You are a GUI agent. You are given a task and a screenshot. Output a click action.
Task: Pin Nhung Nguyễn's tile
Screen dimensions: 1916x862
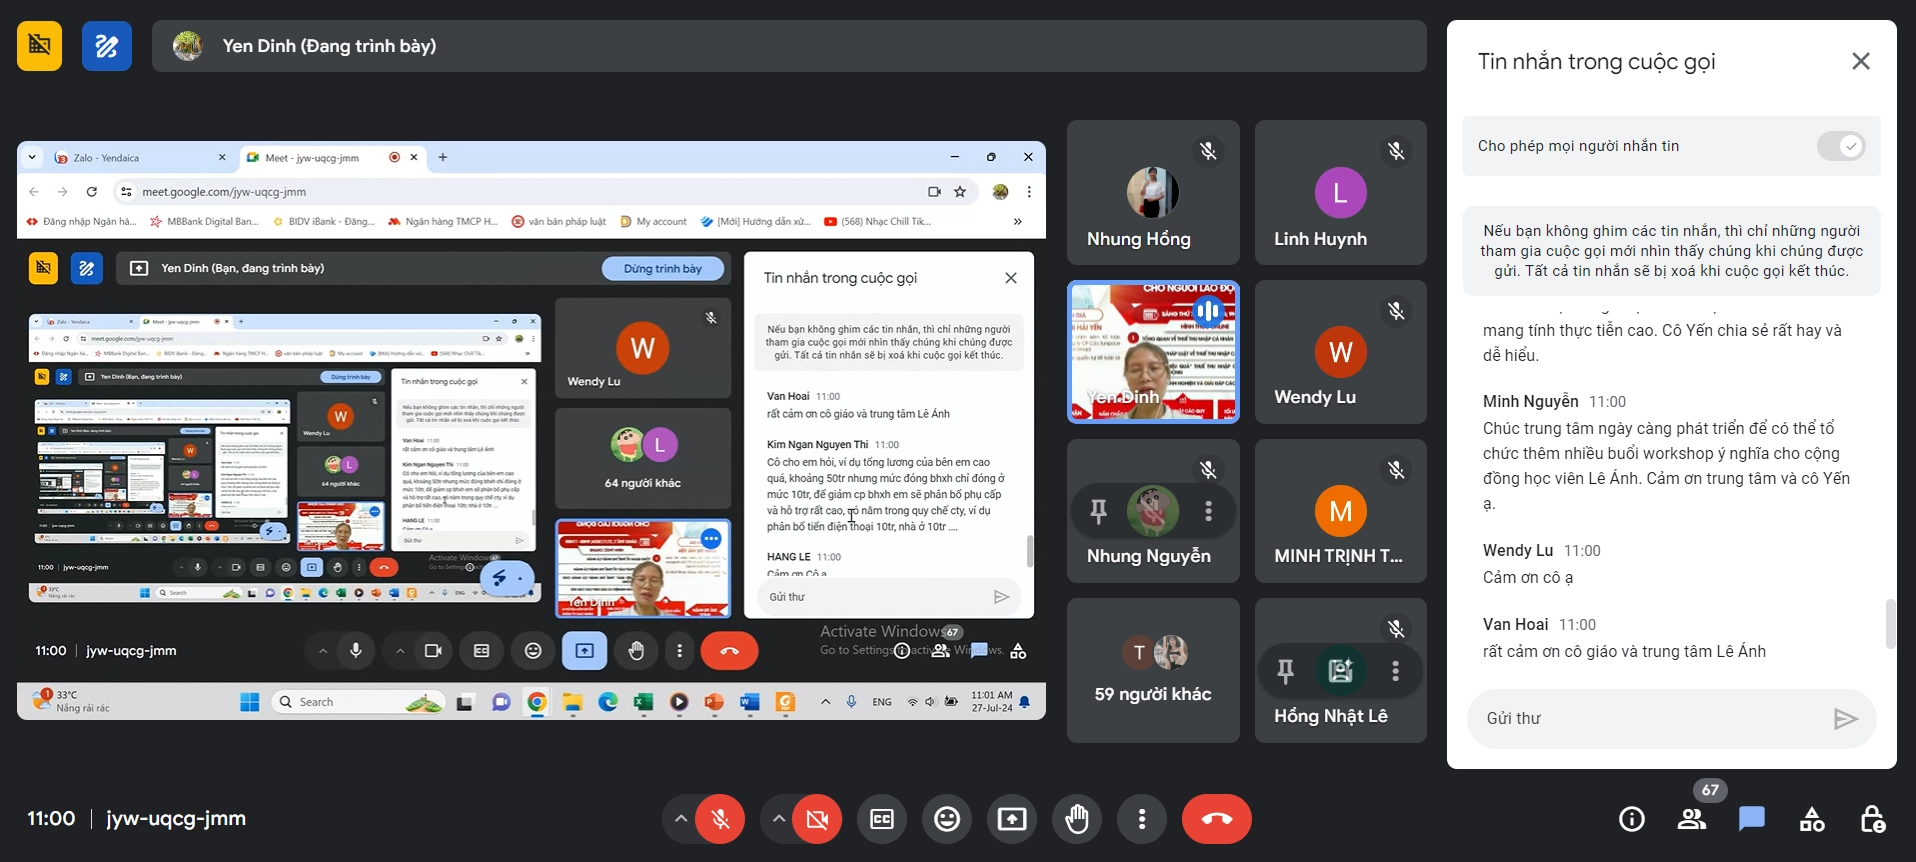pos(1098,511)
